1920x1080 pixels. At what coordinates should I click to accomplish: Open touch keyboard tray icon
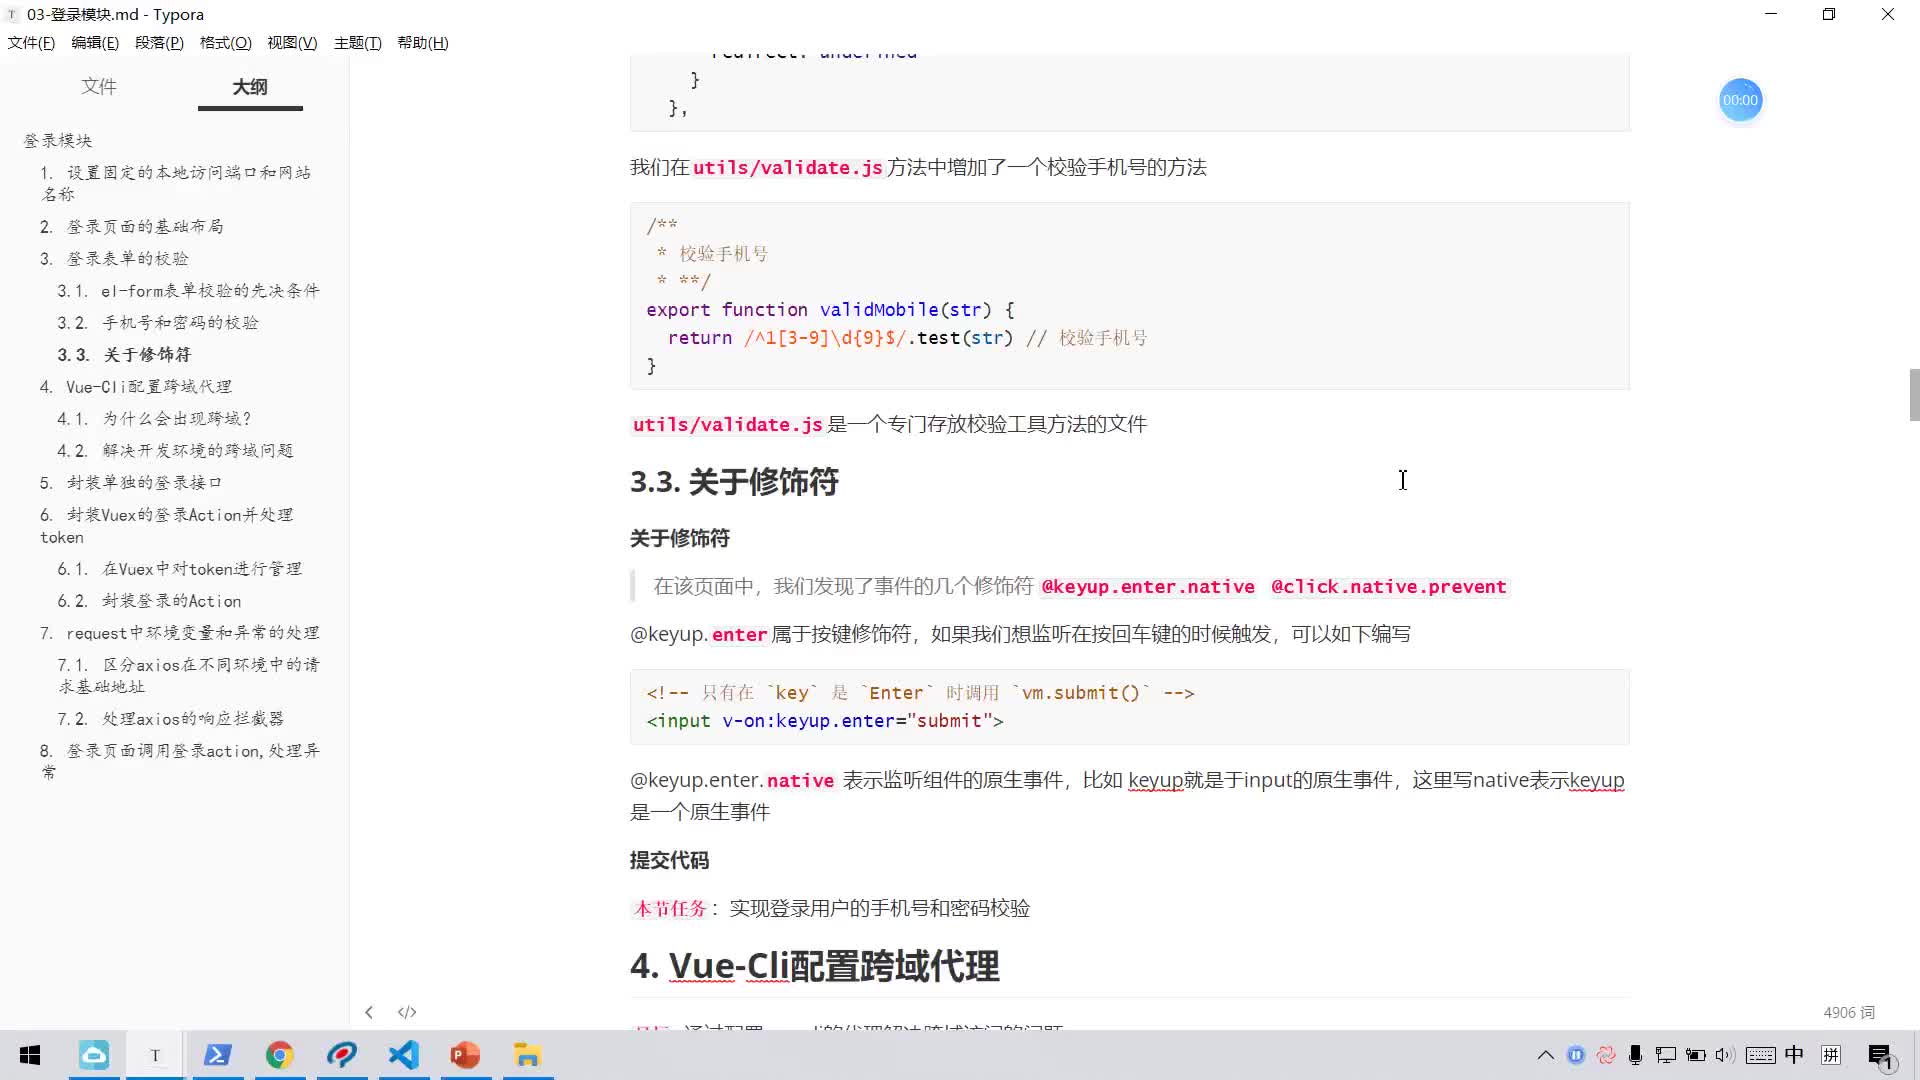point(1761,1055)
